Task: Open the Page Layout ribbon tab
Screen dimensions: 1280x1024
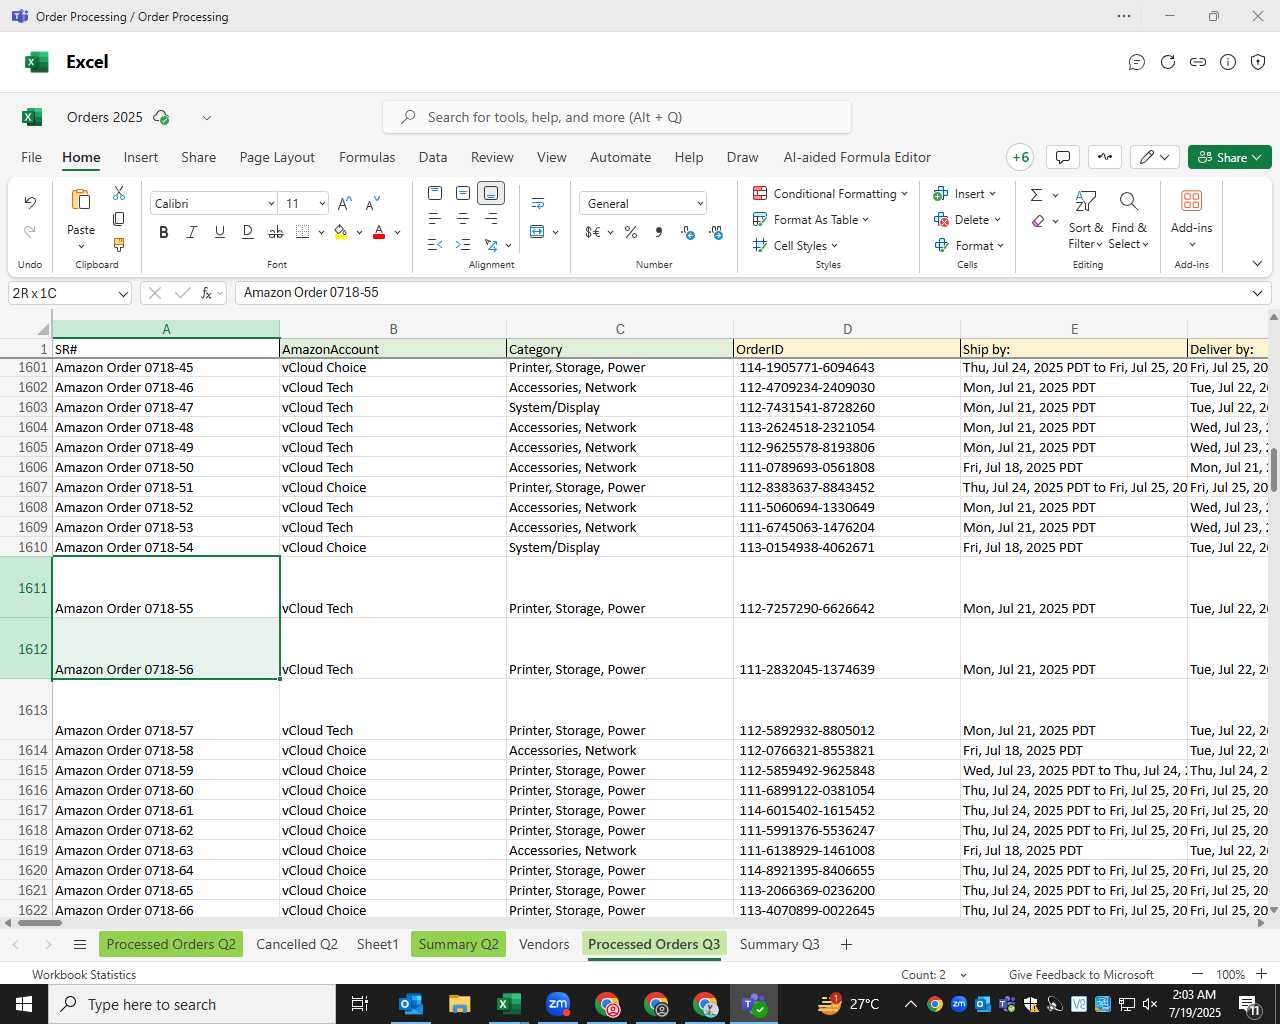Action: pyautogui.click(x=277, y=157)
